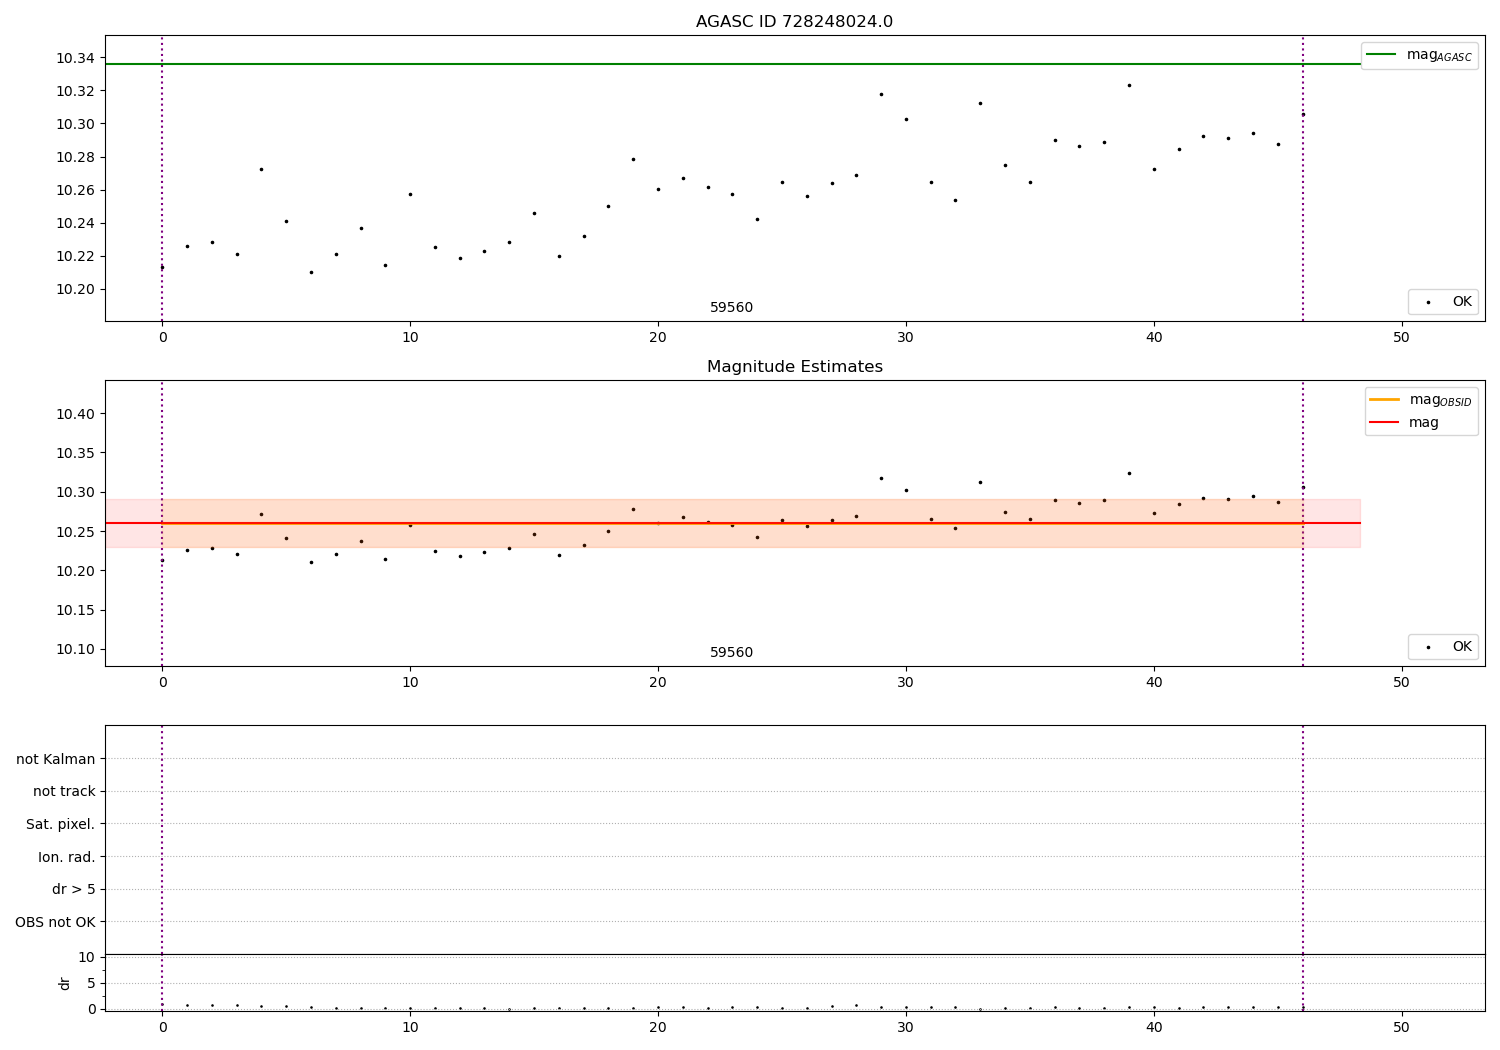This screenshot has height=1050, width=1500.
Task: Click the Magnitude Estimates subplot title
Action: pos(794,367)
